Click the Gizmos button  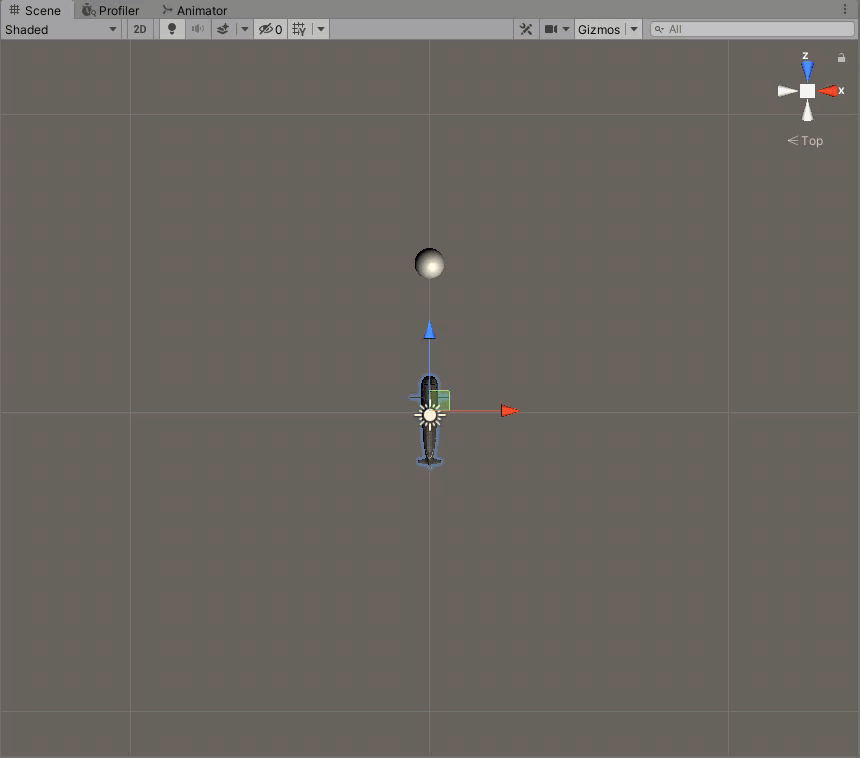click(x=599, y=29)
